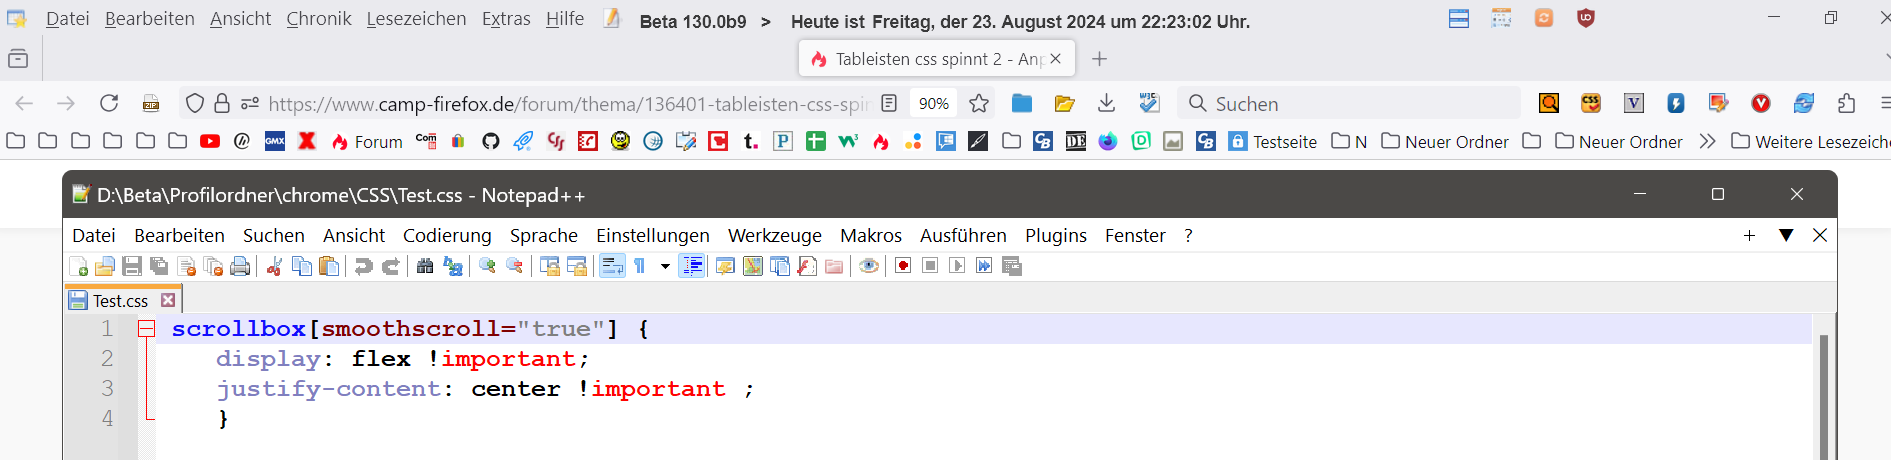1891x460 pixels.
Task: Open the uBlock Origin shield icon
Action: [x=1586, y=19]
